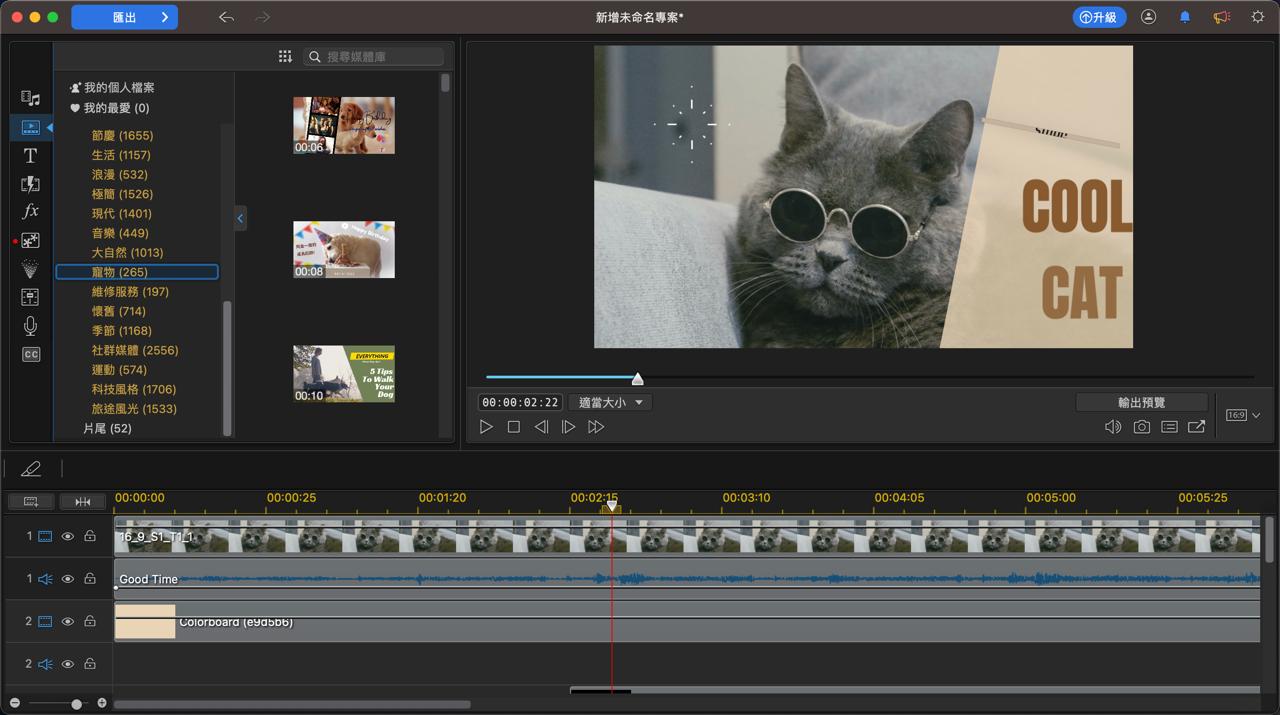Open the 適當大小 zoom dropdown

611,402
